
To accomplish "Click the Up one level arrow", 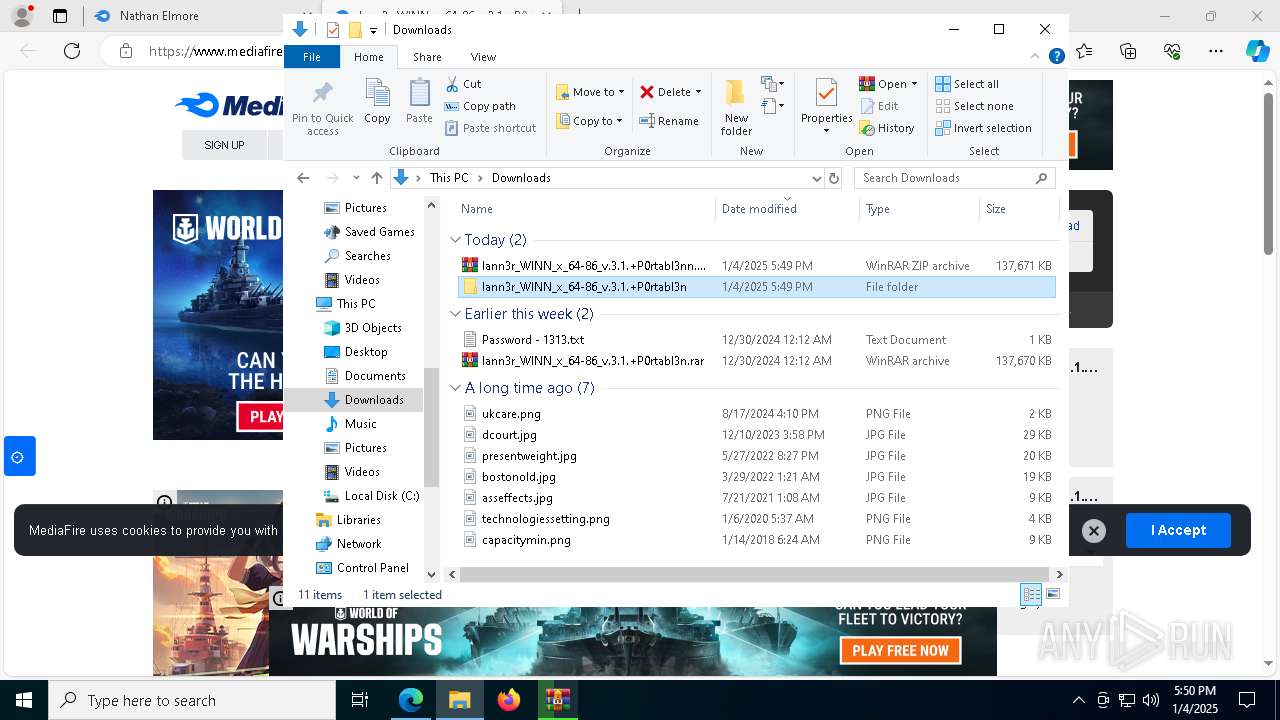I will point(376,178).
